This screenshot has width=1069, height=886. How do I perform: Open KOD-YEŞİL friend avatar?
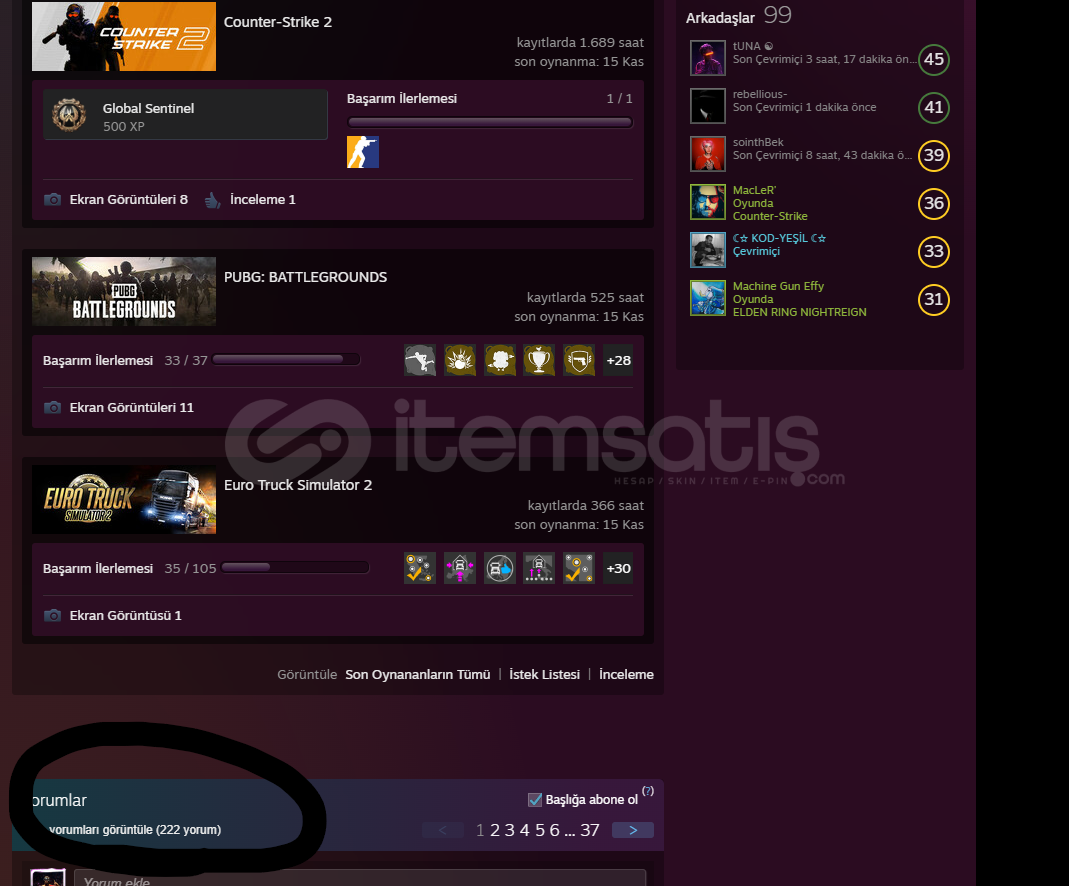click(x=708, y=249)
